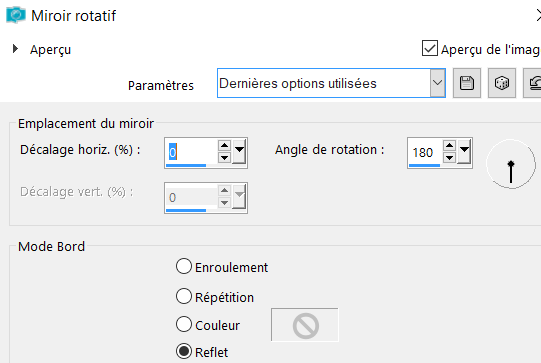
Task: Increase Angle de rotation with up arrow
Action: coord(449,146)
